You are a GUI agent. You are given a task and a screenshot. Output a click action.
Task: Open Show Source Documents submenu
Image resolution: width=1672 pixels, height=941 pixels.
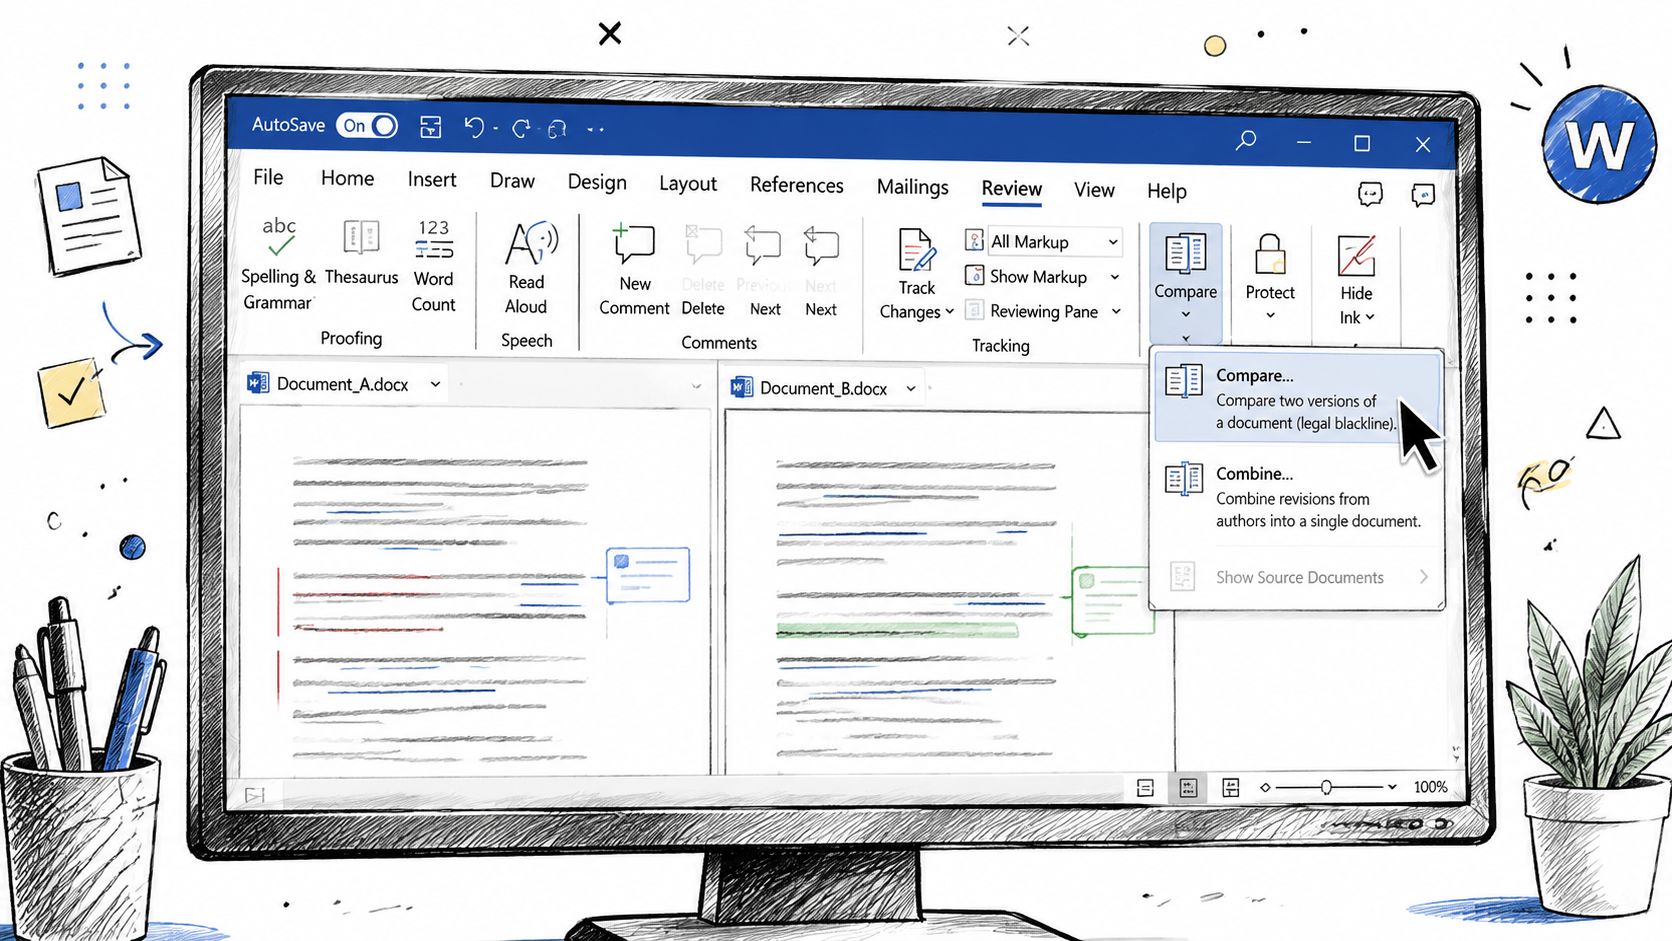click(x=1297, y=577)
